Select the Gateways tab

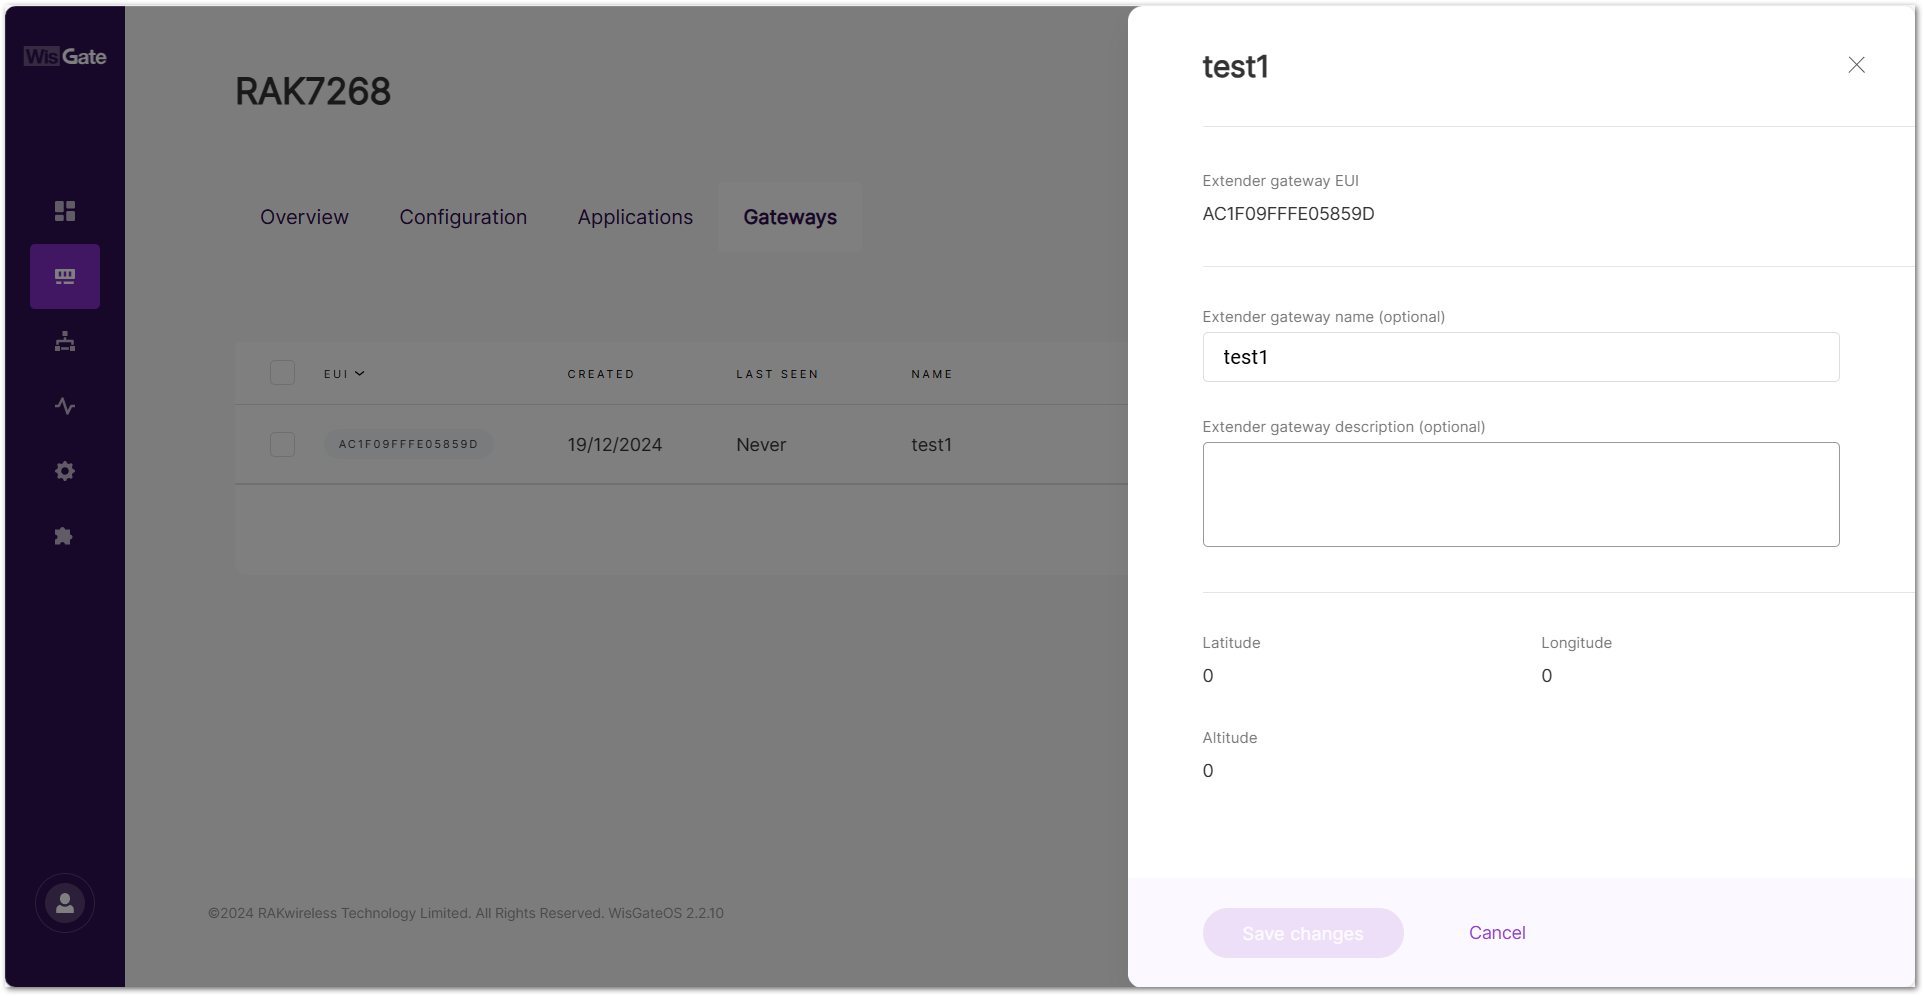tap(790, 217)
